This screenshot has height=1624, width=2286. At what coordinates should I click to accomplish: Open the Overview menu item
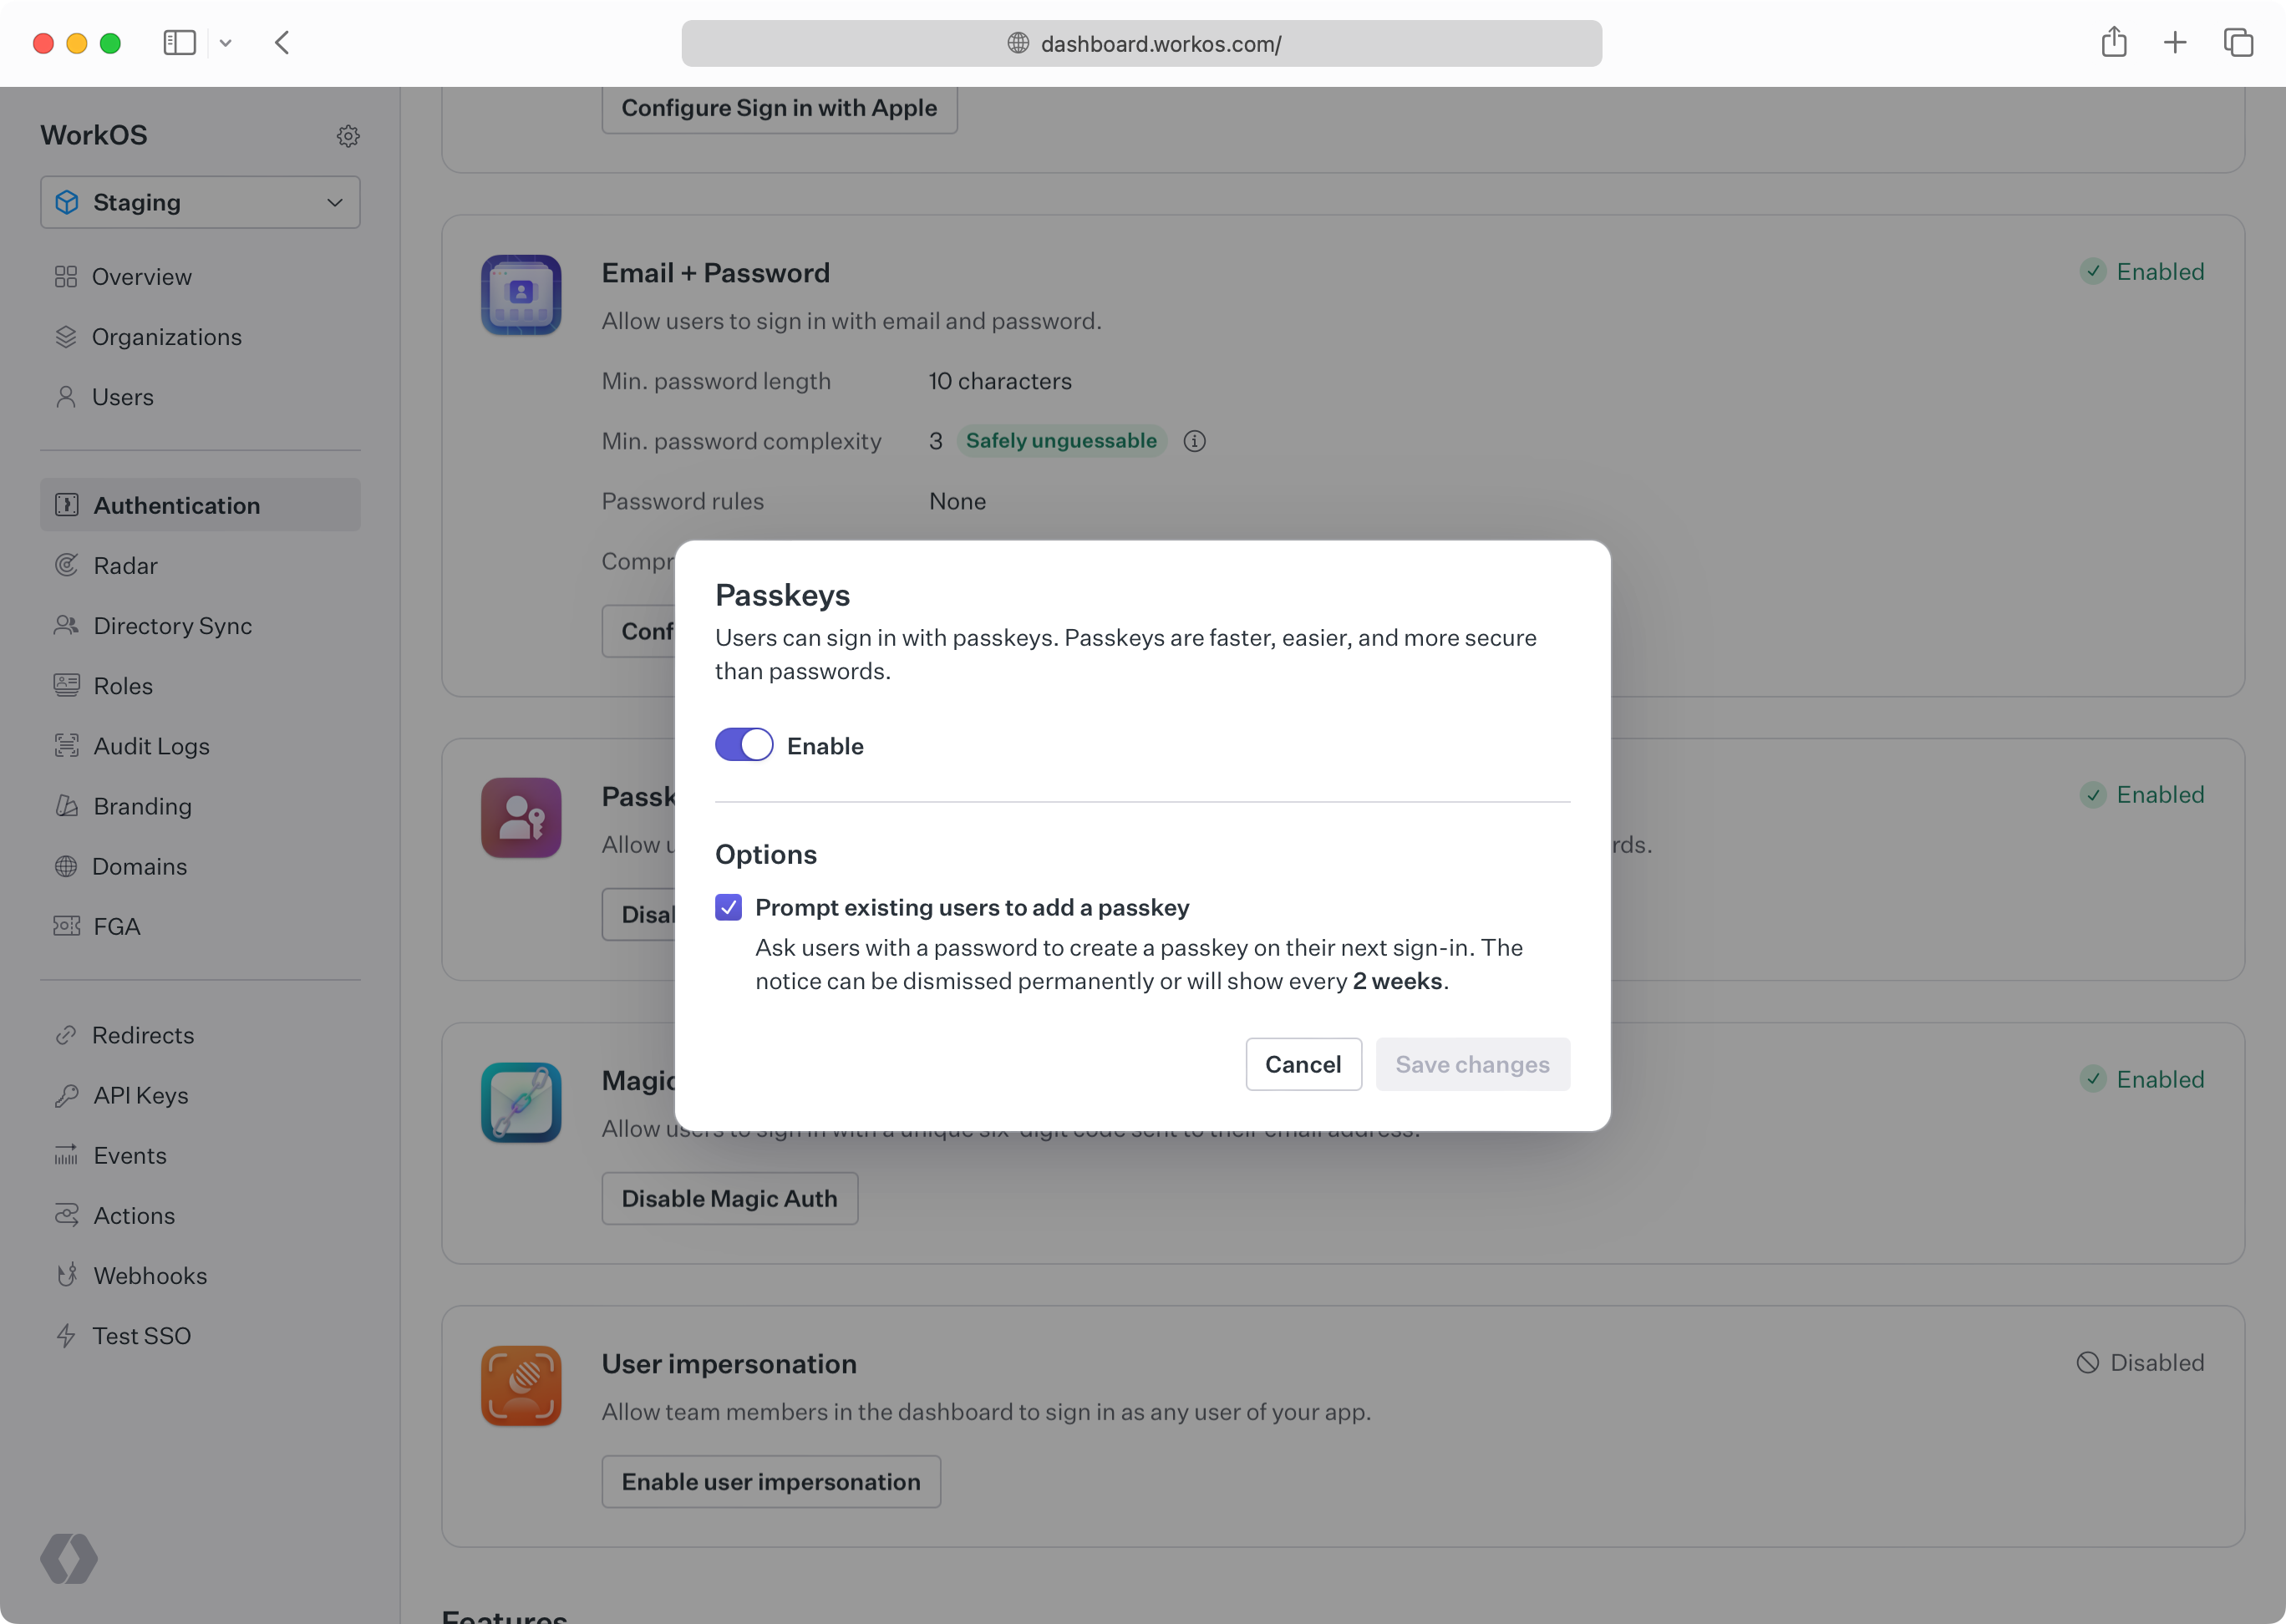point(142,276)
